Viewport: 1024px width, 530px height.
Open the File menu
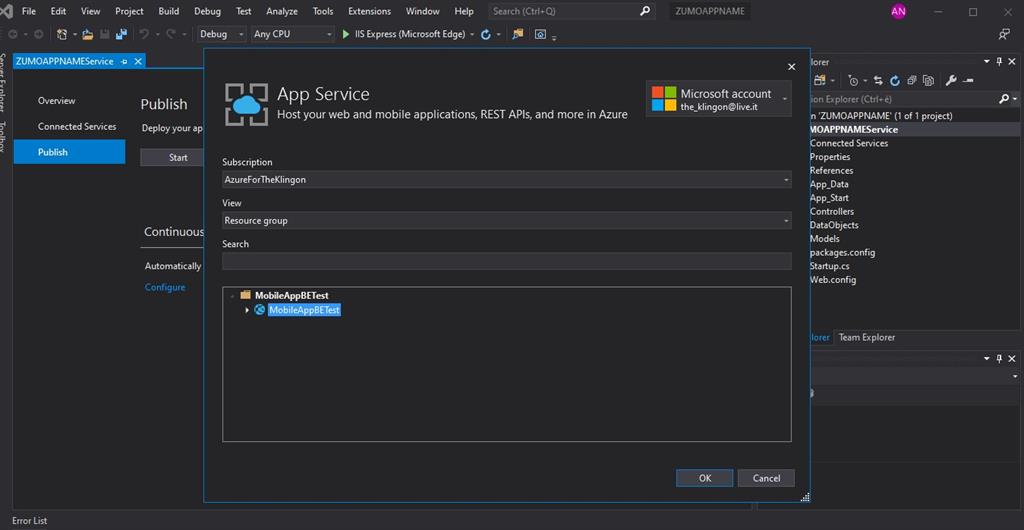click(29, 11)
